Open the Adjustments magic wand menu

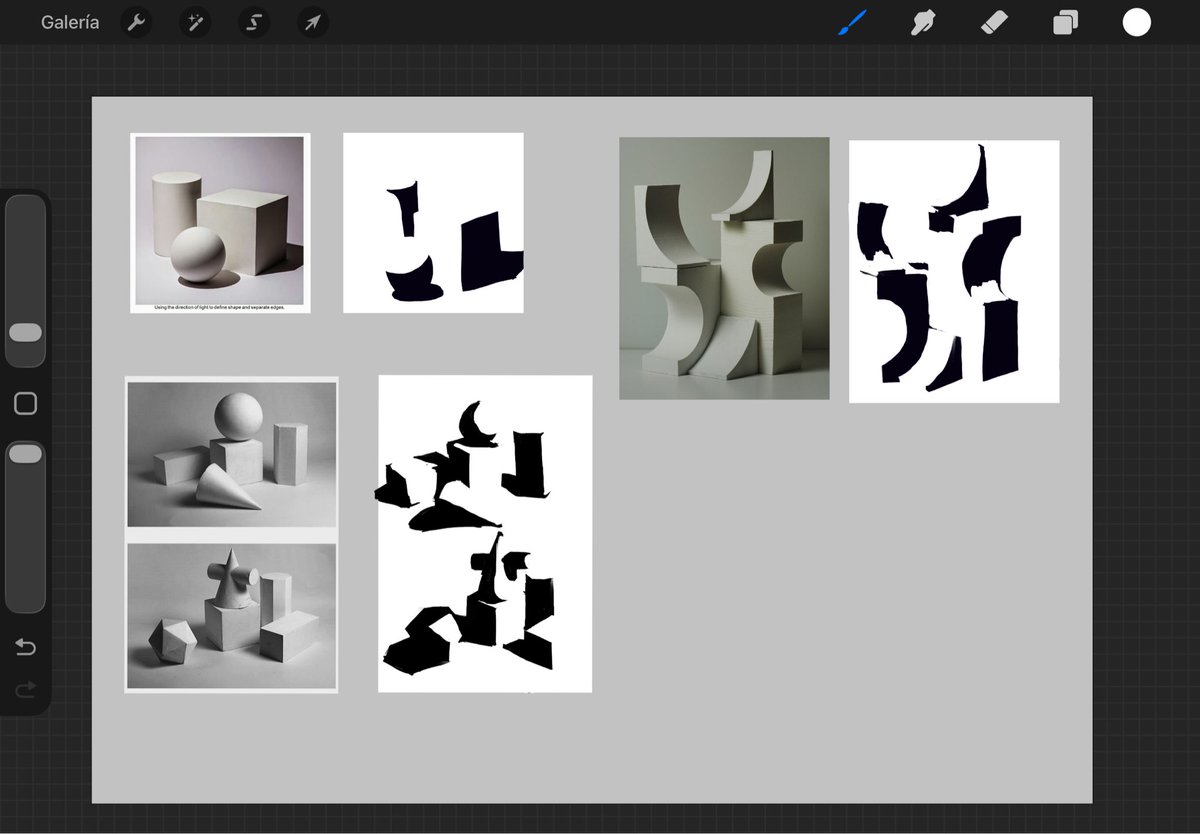point(195,22)
